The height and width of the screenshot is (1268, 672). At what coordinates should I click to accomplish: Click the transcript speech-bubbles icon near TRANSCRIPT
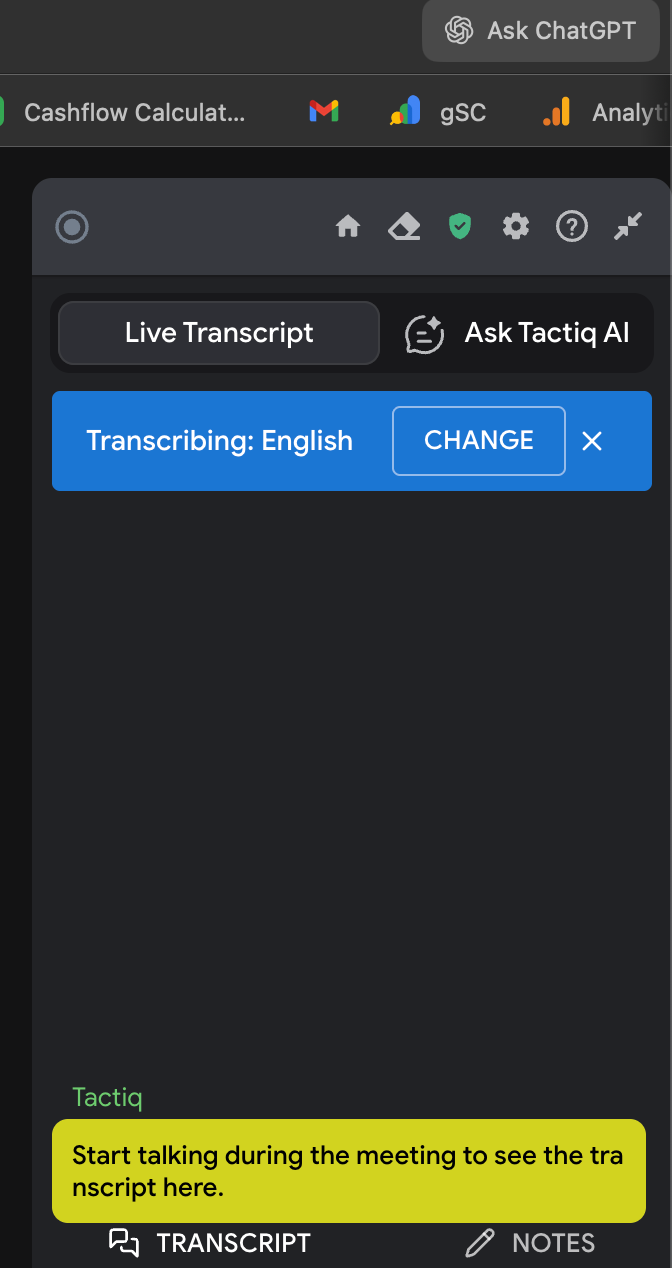124,1242
